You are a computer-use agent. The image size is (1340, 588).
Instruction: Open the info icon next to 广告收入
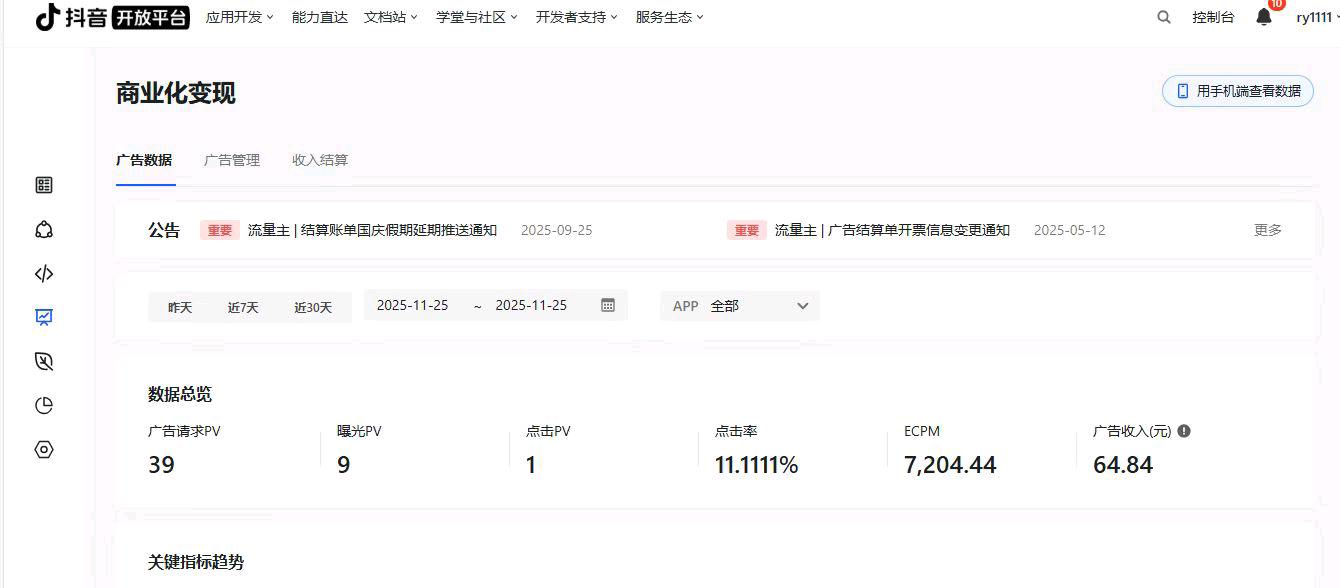point(1185,430)
